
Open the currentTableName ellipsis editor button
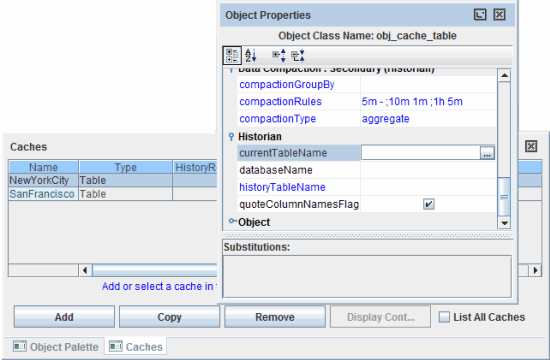tap(487, 153)
